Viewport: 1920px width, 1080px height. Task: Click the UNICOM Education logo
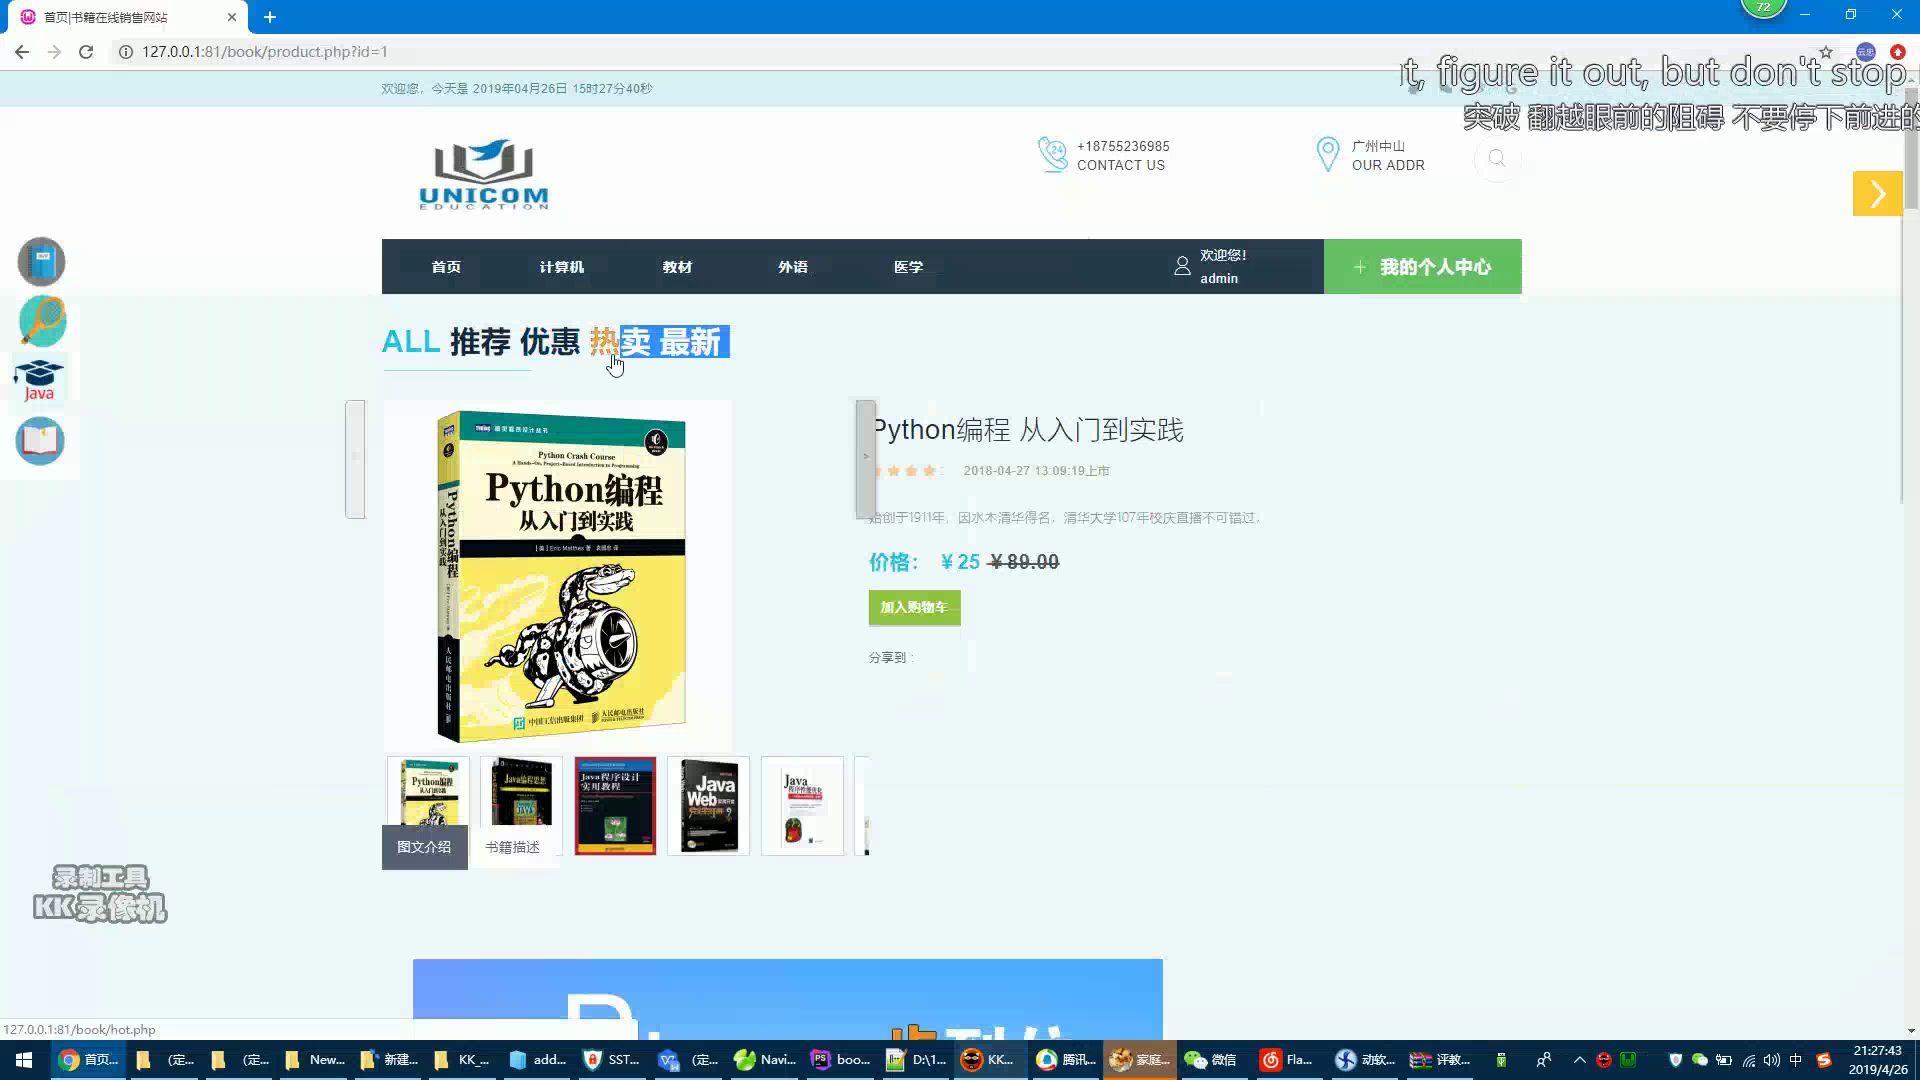click(x=484, y=173)
